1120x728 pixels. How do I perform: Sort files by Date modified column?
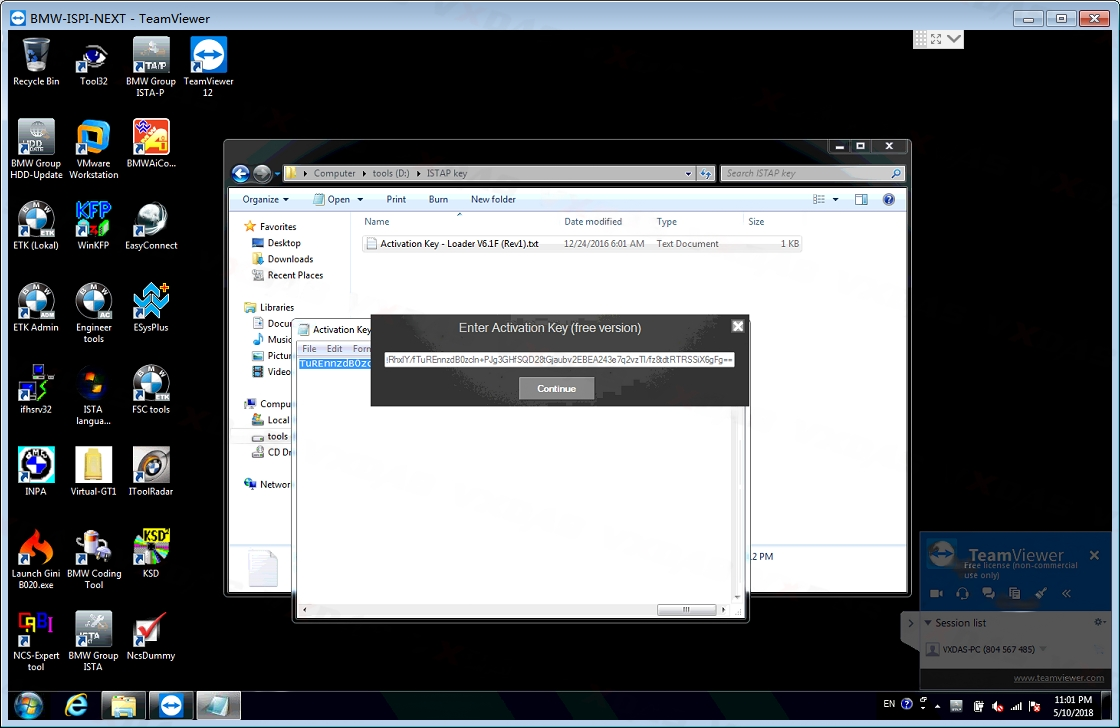point(593,221)
